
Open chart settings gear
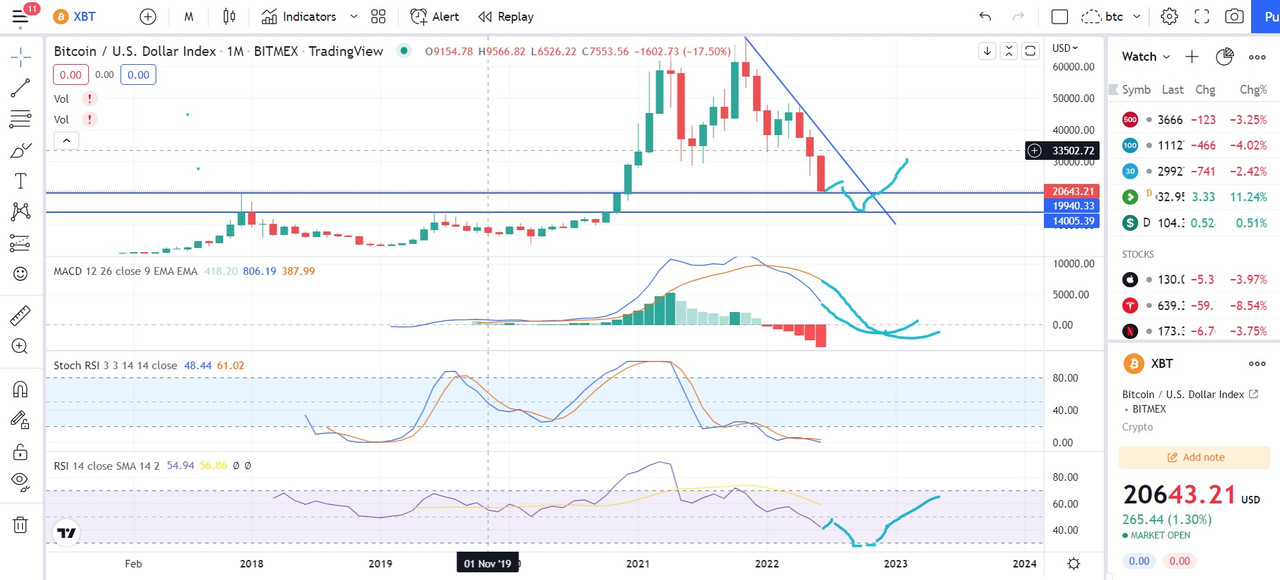point(1169,17)
